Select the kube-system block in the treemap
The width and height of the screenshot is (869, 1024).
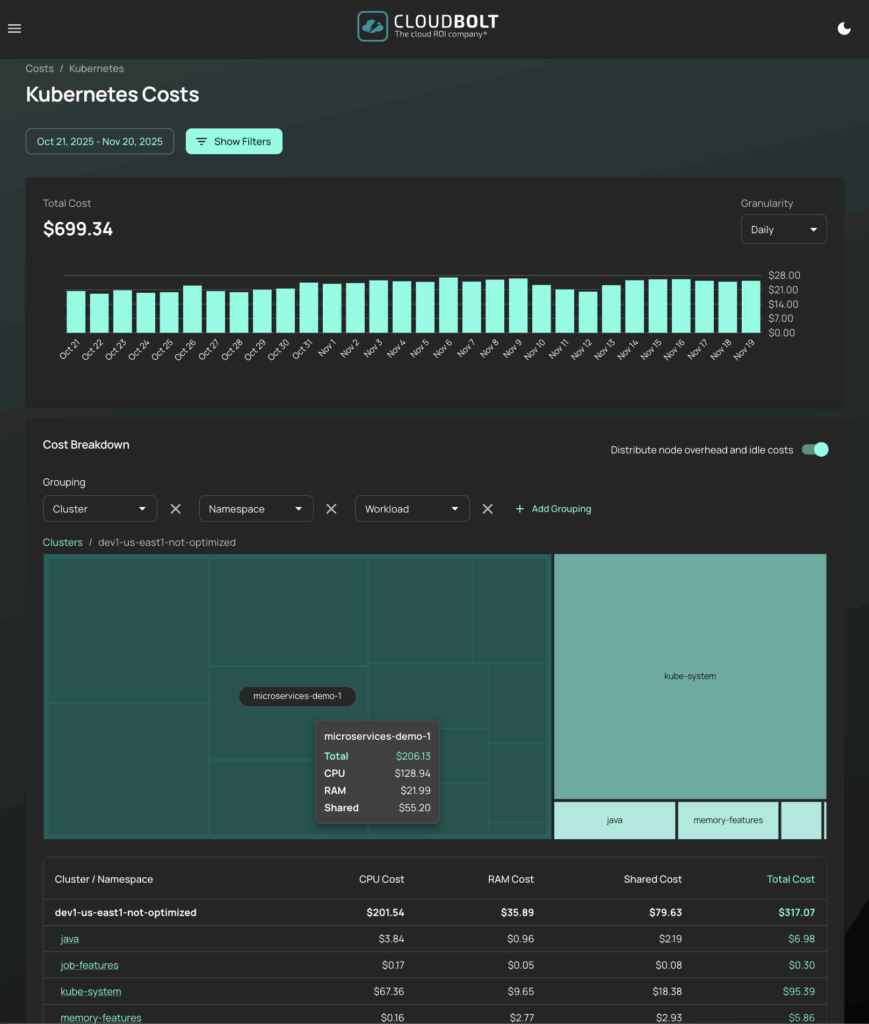point(689,675)
